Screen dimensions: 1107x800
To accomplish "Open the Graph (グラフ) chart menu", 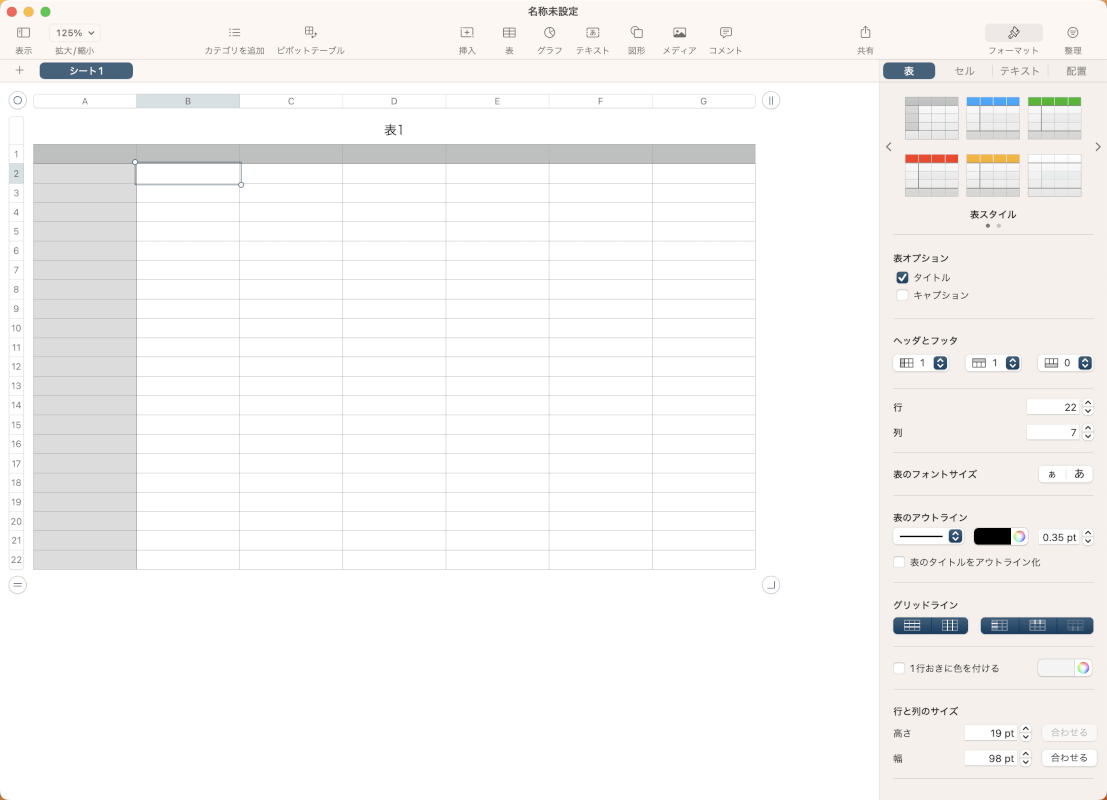I will pos(549,33).
